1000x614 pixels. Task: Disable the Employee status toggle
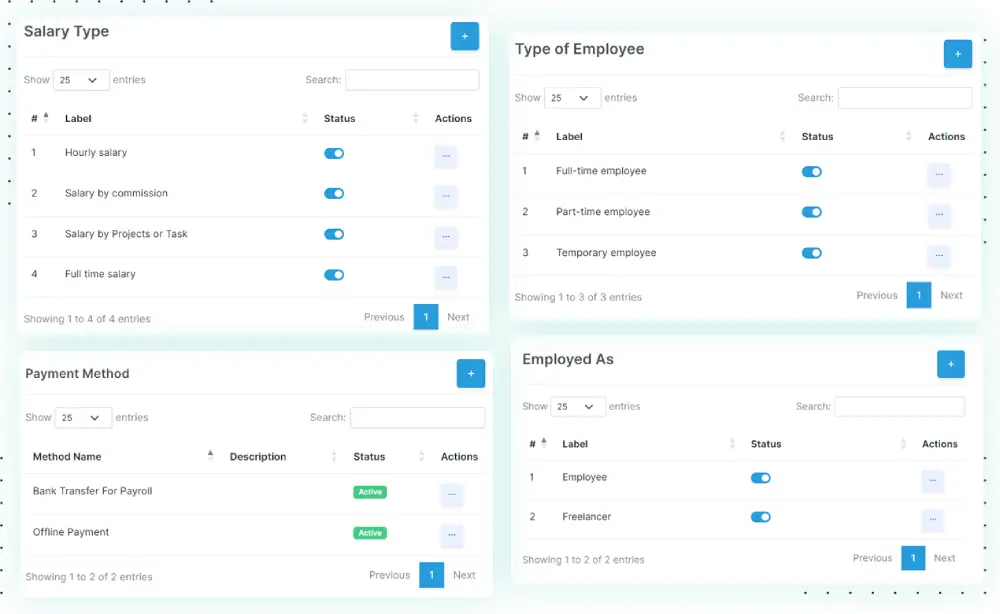[x=761, y=478]
